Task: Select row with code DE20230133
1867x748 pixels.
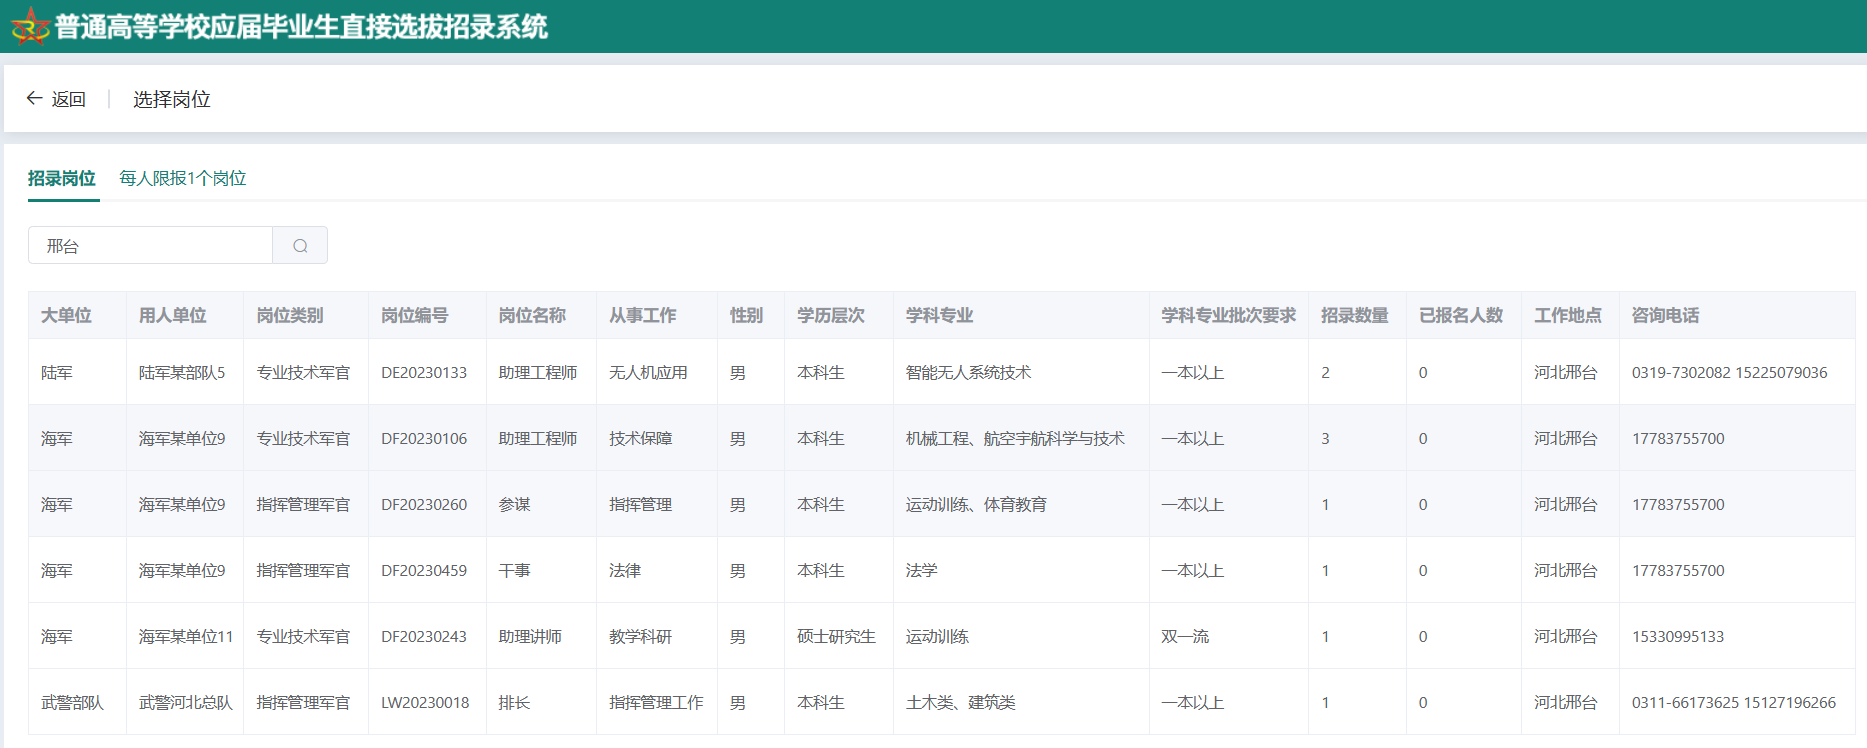Action: tap(942, 372)
